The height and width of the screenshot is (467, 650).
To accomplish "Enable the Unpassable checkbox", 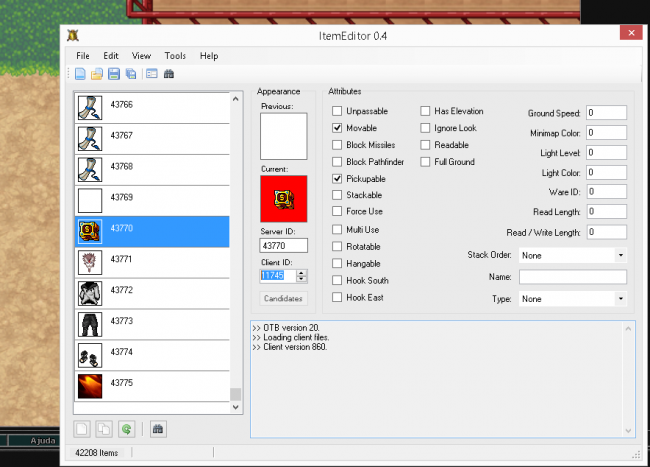I will pyautogui.click(x=337, y=111).
